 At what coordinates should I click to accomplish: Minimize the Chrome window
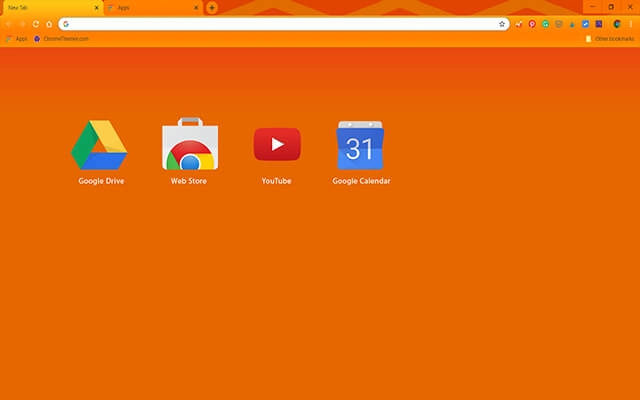[592, 7]
